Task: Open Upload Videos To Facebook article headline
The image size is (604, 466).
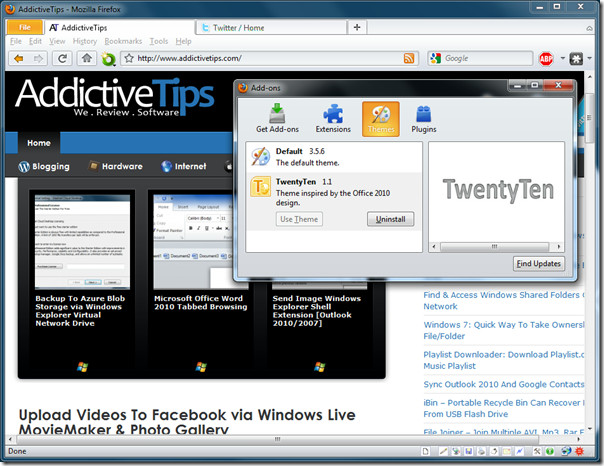Action: (187, 422)
